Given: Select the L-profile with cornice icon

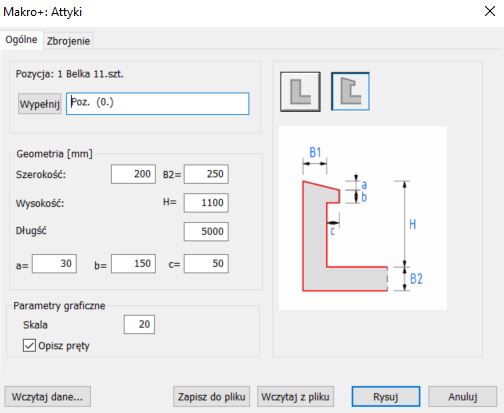Looking at the screenshot, I should pos(350,91).
